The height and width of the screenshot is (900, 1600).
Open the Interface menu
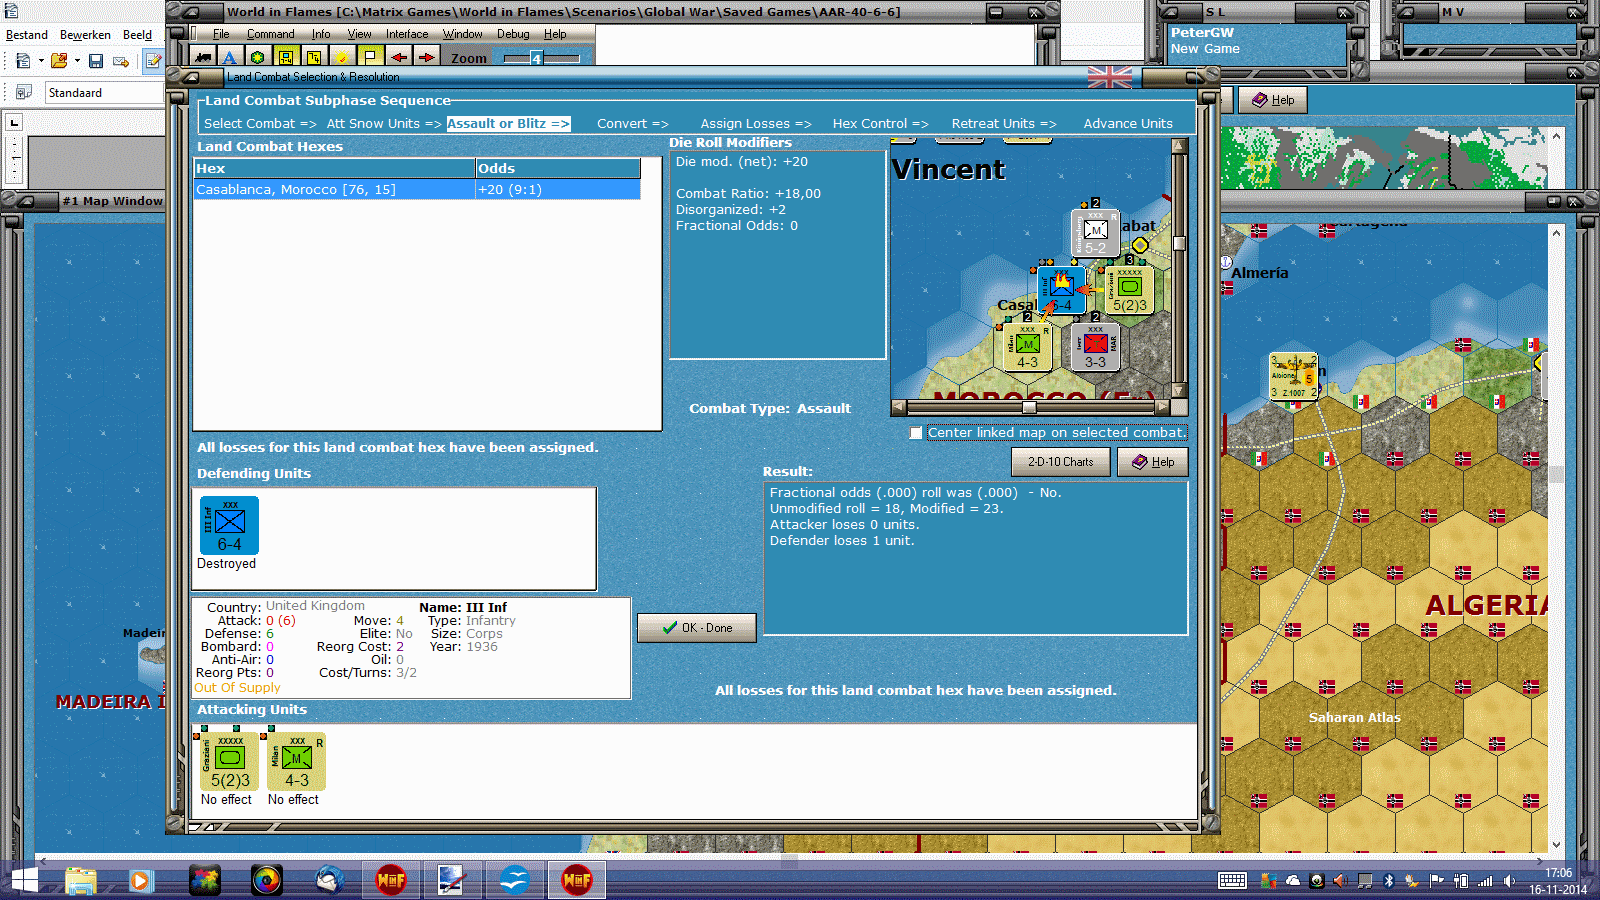click(407, 34)
